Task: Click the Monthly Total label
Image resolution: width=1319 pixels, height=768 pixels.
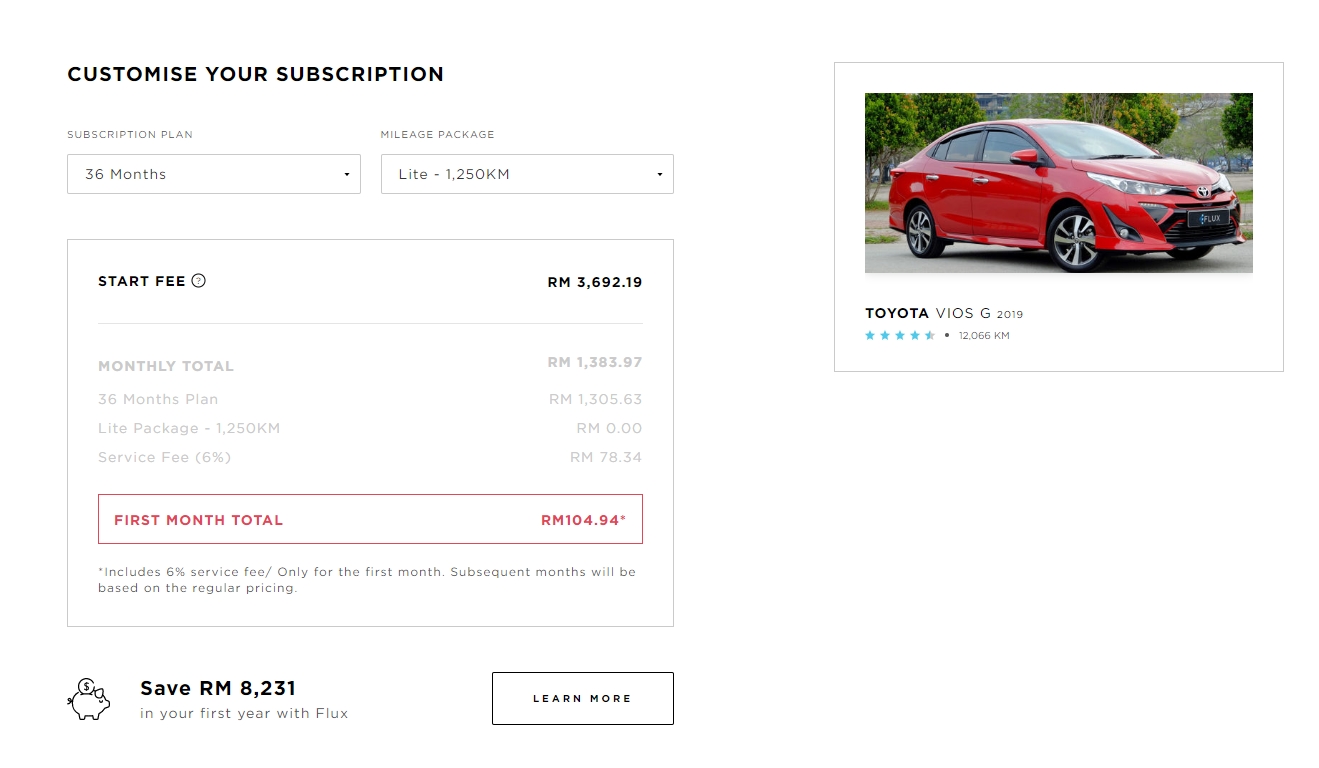Action: coord(166,366)
